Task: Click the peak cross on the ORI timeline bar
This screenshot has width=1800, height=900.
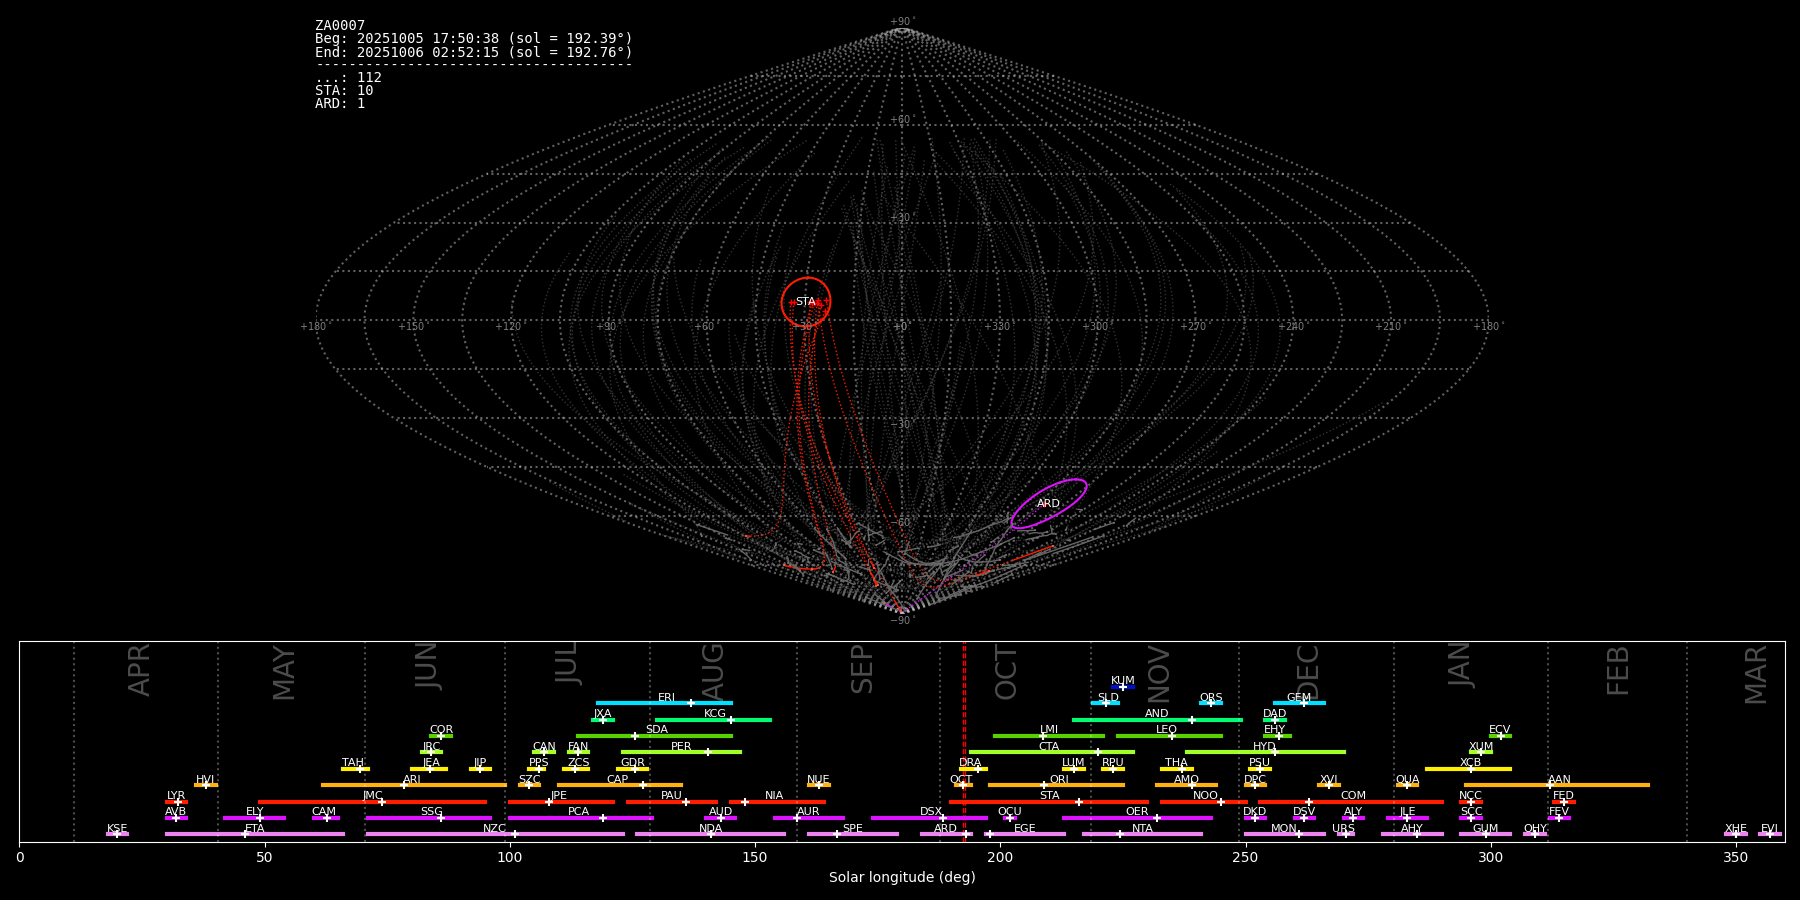Action: (1044, 785)
